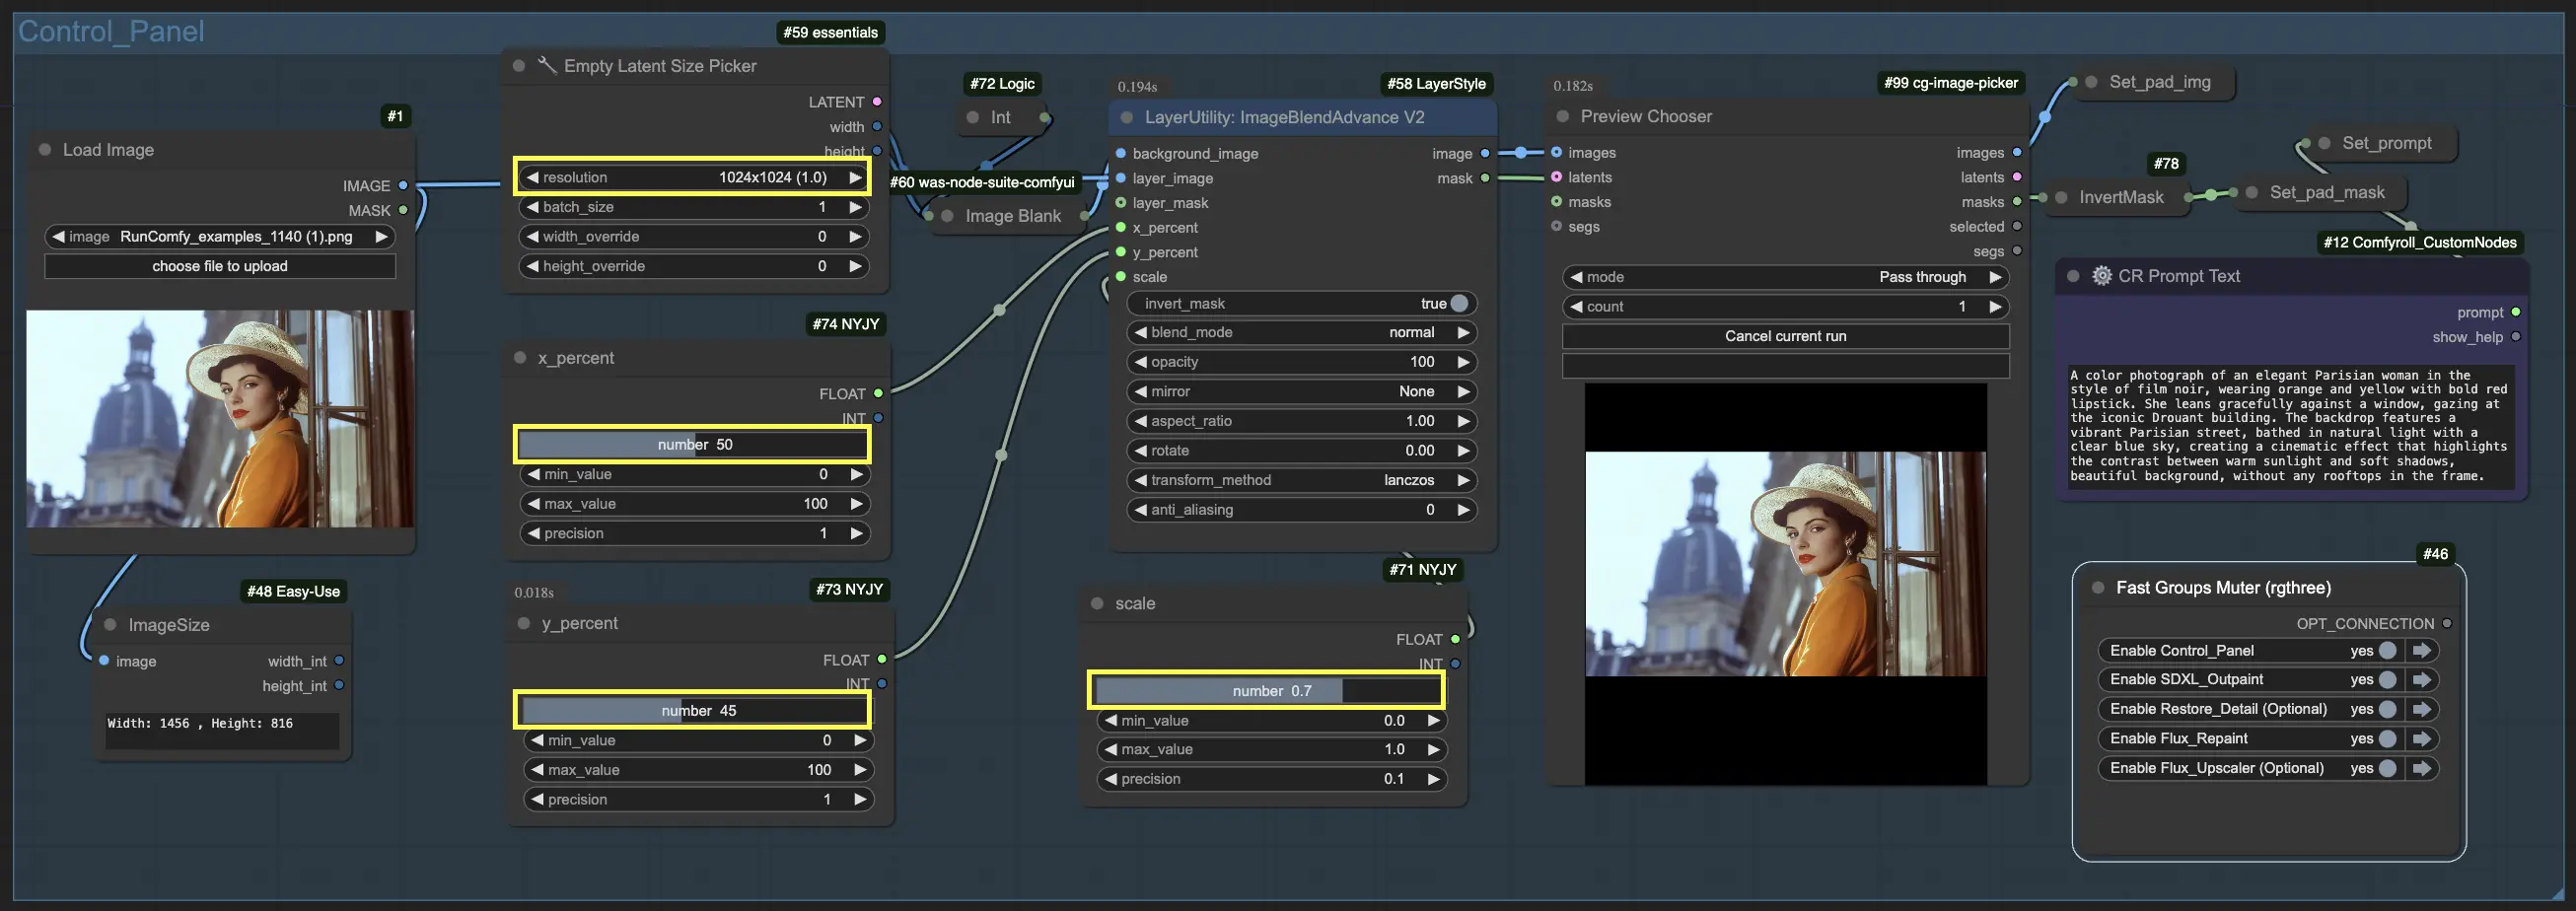Collapse the ImageBlendAdvance V2 node dot
This screenshot has height=911, width=2576.
click(x=1127, y=118)
